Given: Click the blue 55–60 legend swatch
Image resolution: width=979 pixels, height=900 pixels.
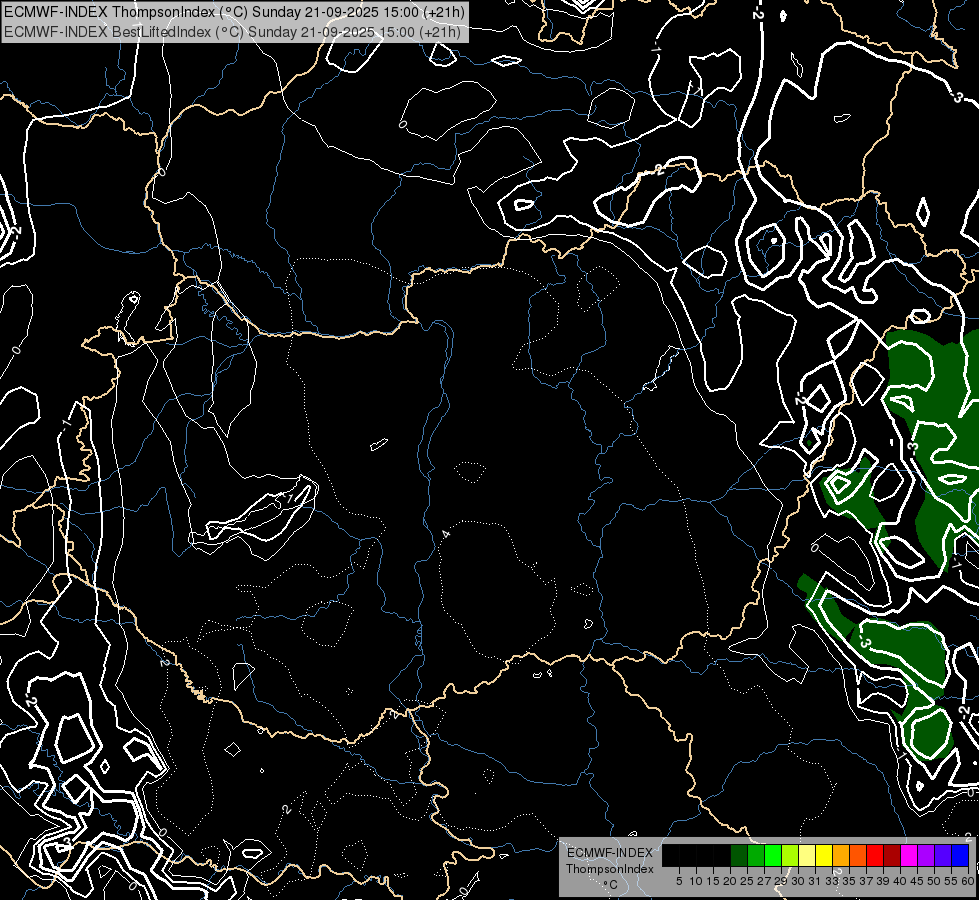Looking at the screenshot, I should (960, 855).
